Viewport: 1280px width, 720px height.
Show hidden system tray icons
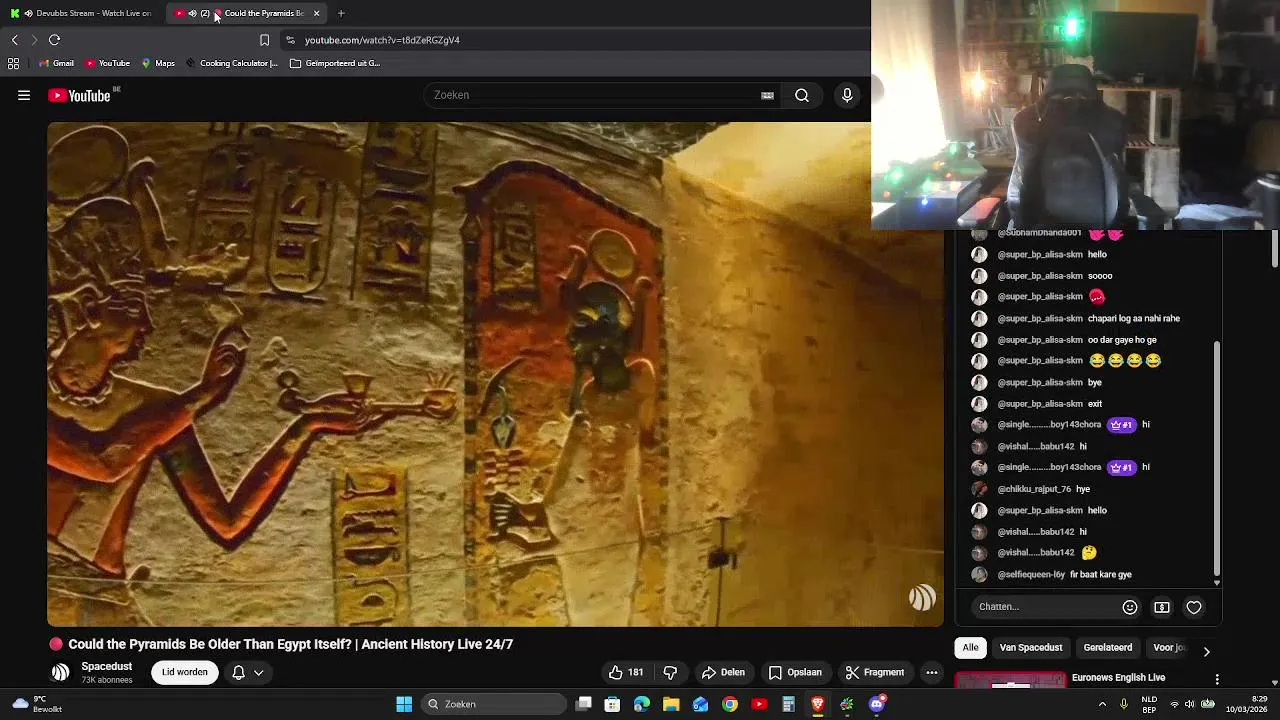[1102, 704]
